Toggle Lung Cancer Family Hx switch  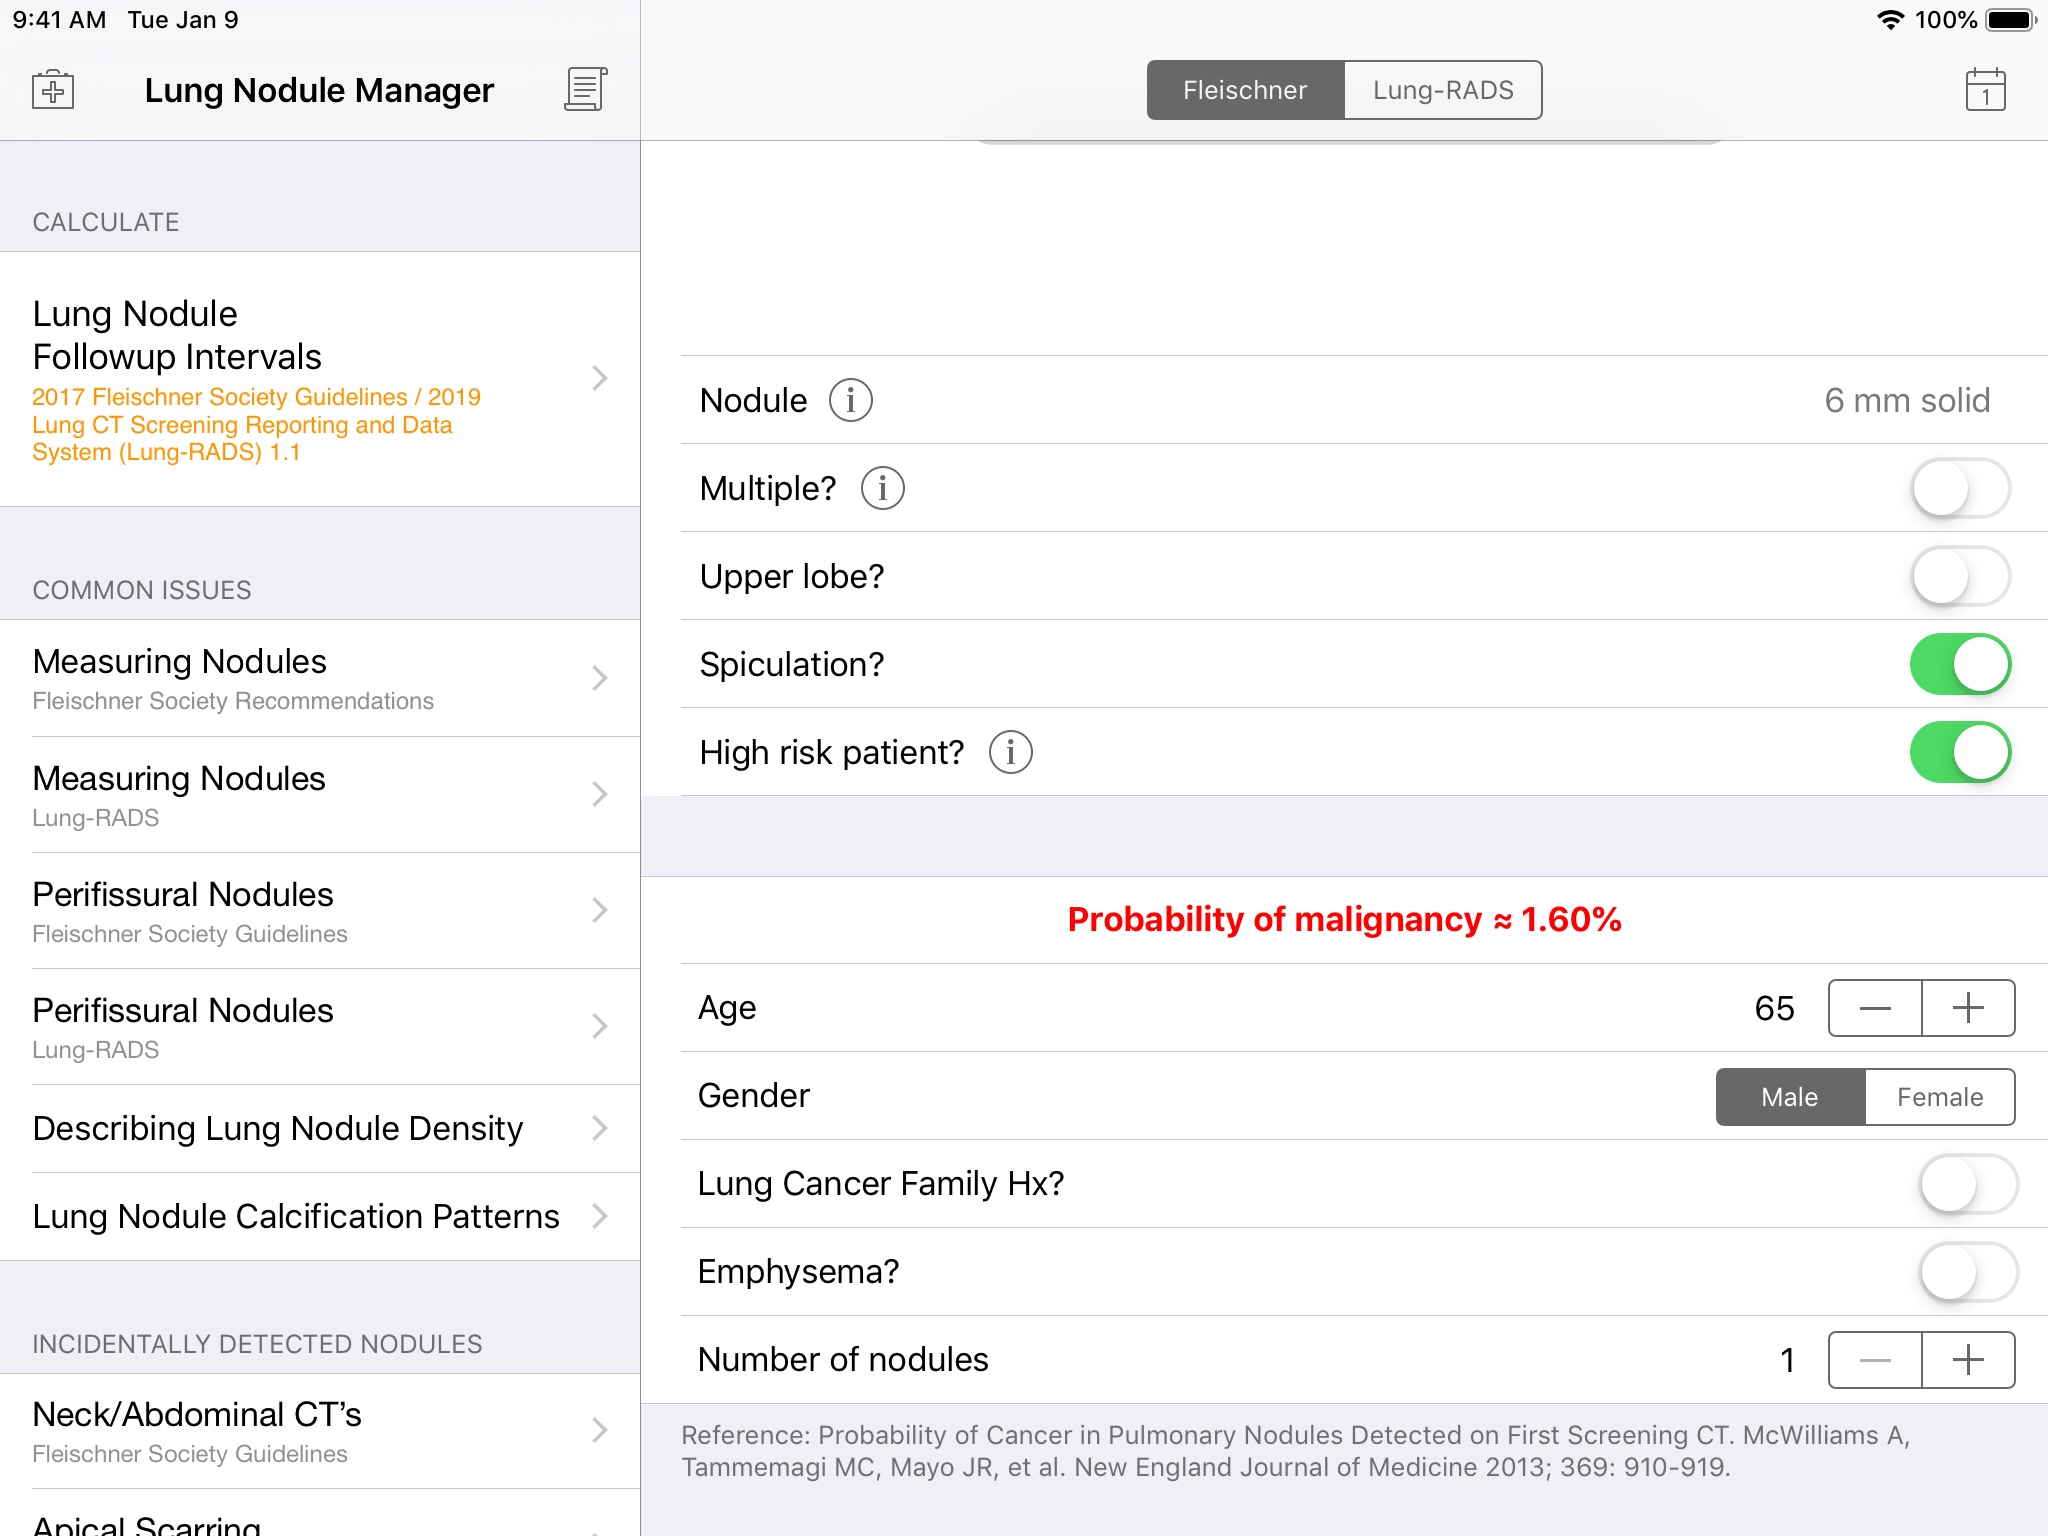coord(1967,1184)
